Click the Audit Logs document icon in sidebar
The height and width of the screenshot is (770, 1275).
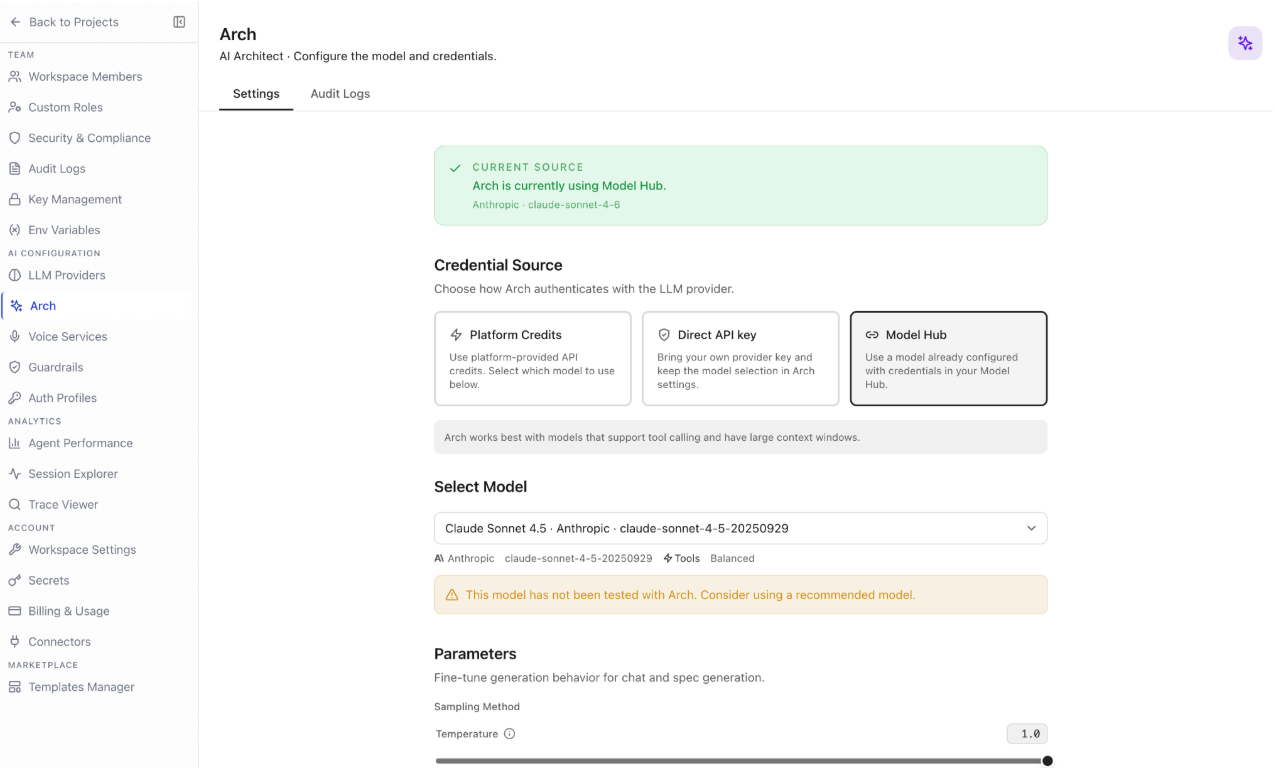click(15, 169)
